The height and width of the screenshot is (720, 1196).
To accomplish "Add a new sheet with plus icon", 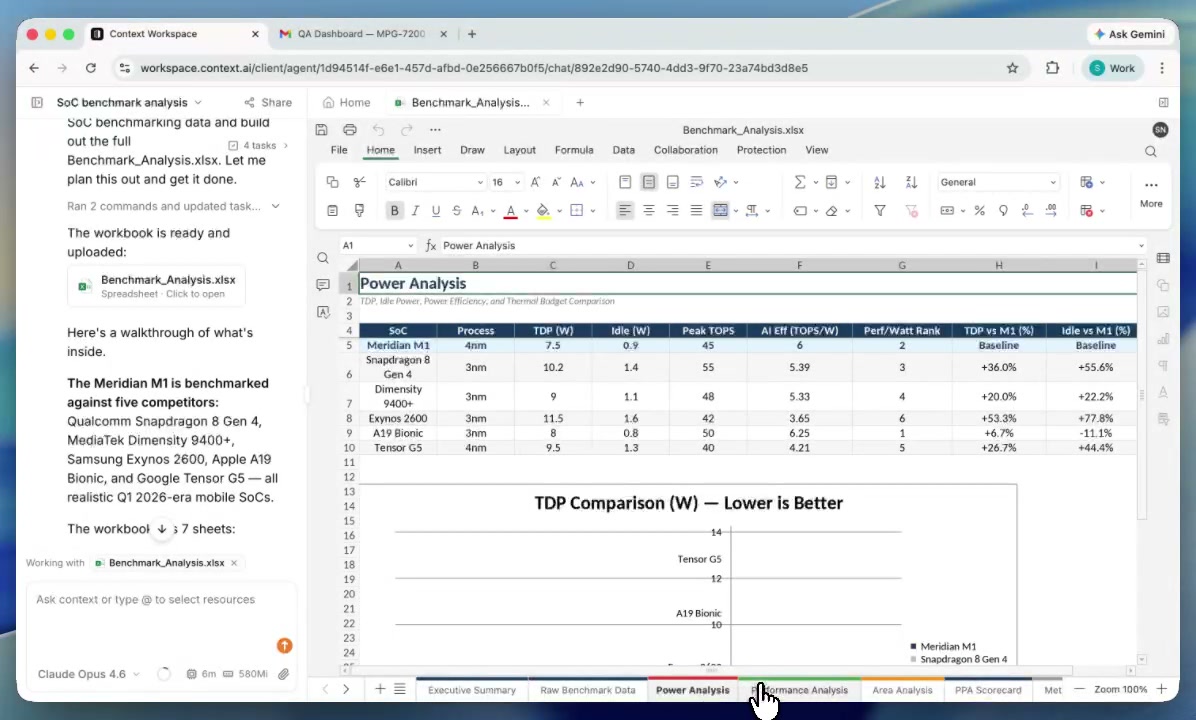I will (380, 689).
